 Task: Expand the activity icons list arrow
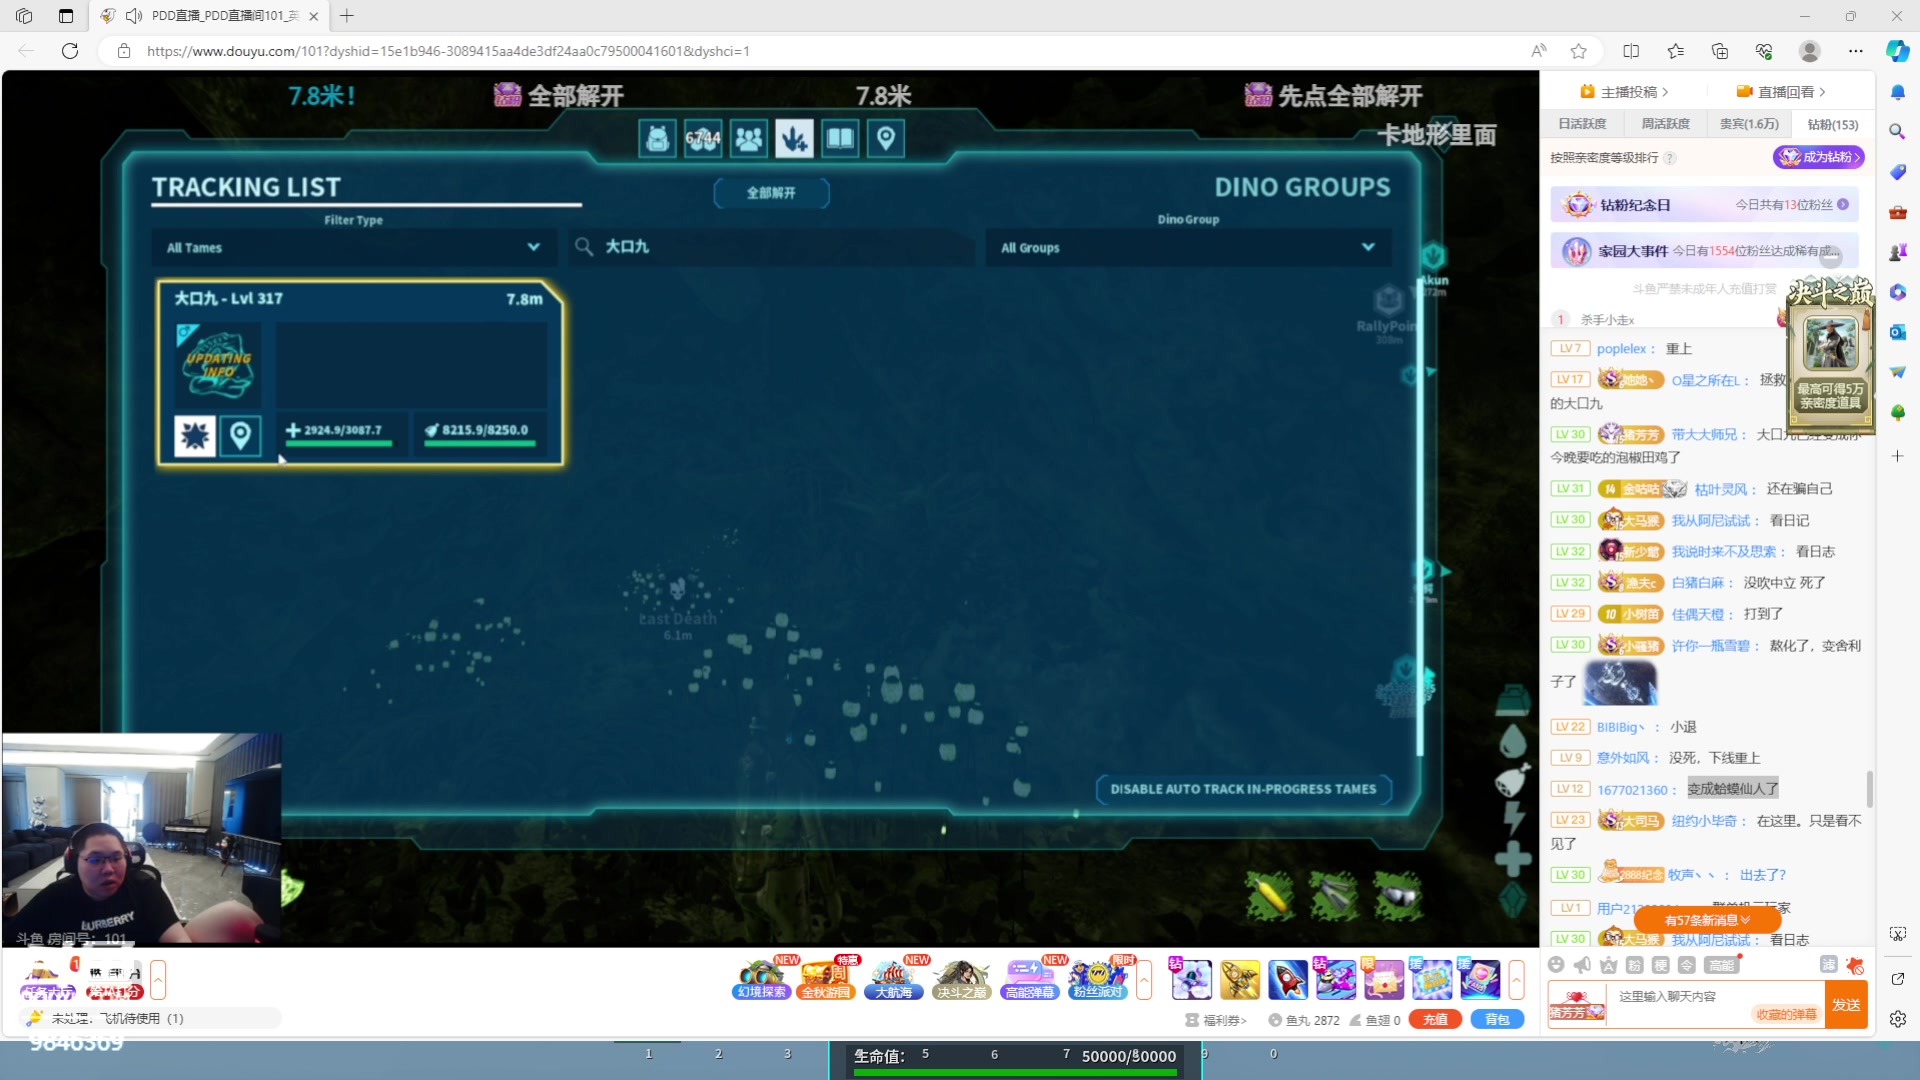pos(1144,980)
